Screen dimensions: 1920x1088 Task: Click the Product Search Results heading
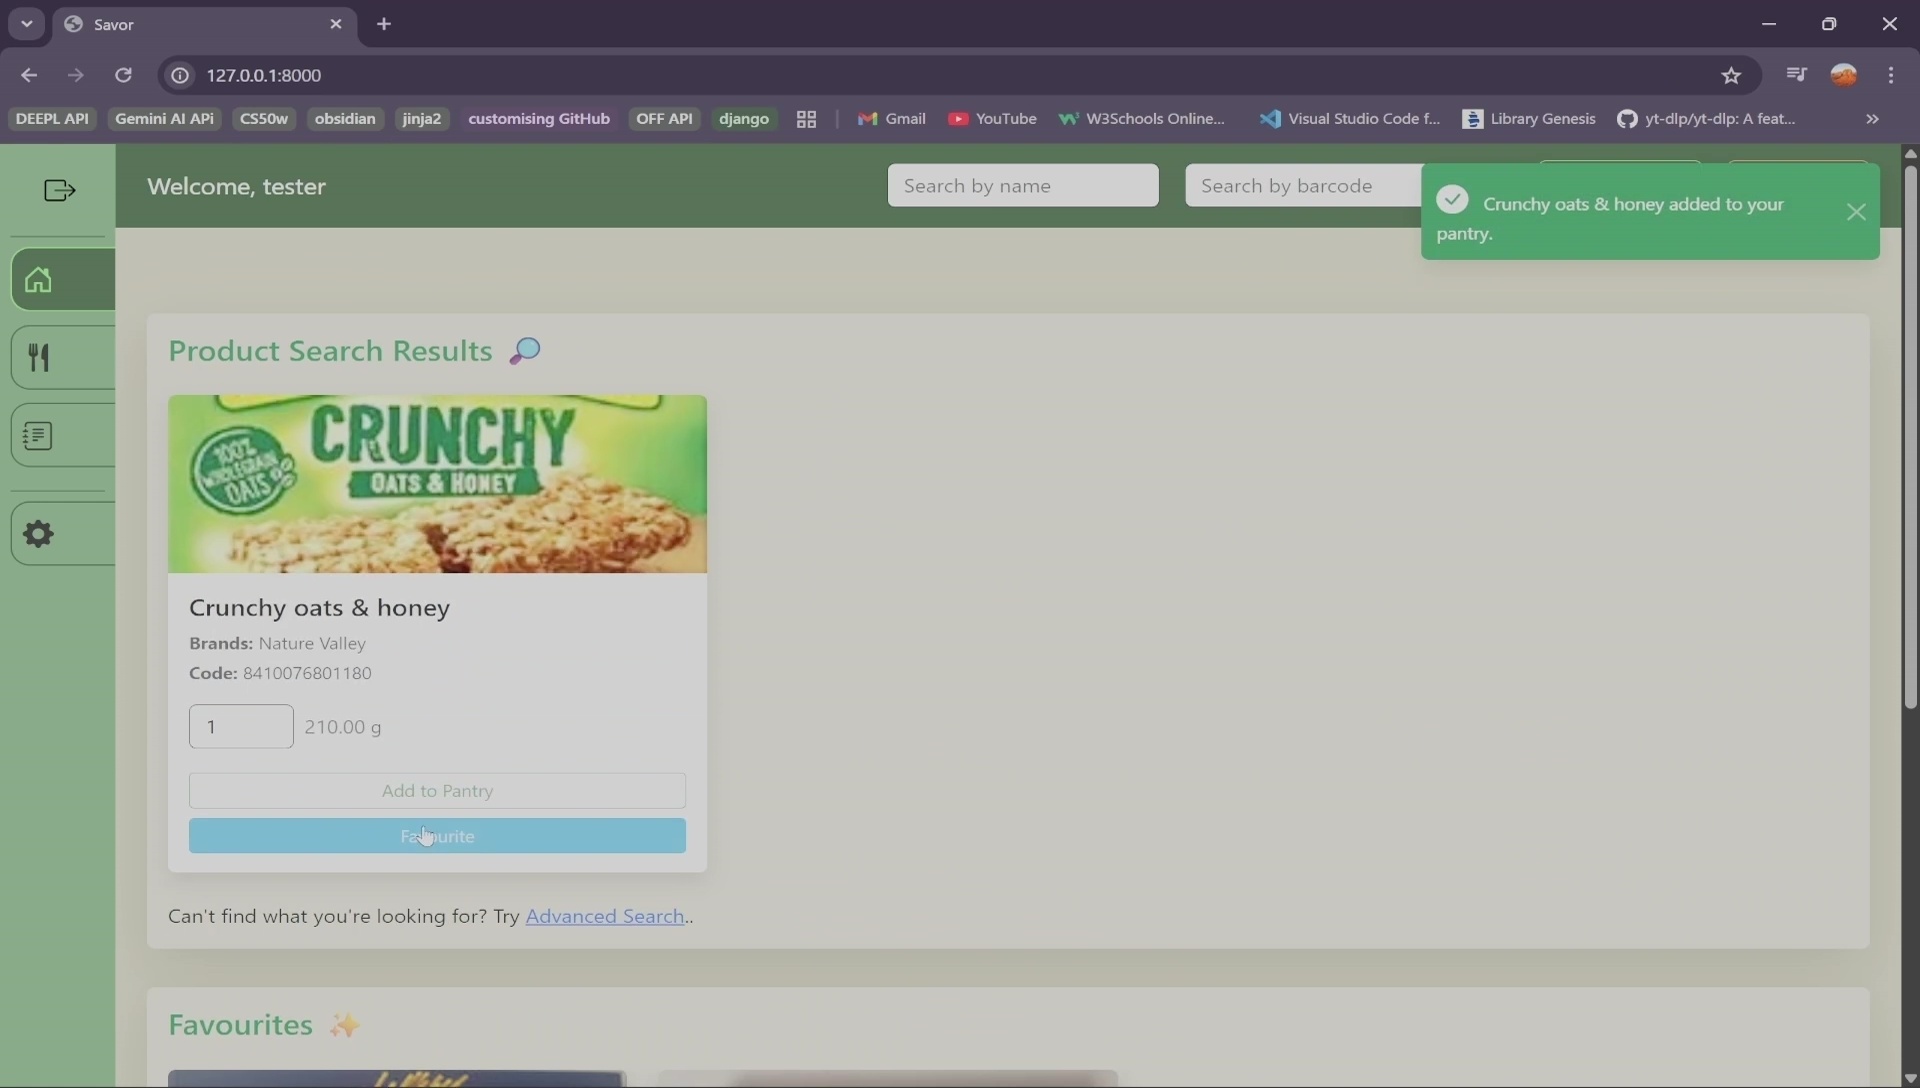[330, 351]
